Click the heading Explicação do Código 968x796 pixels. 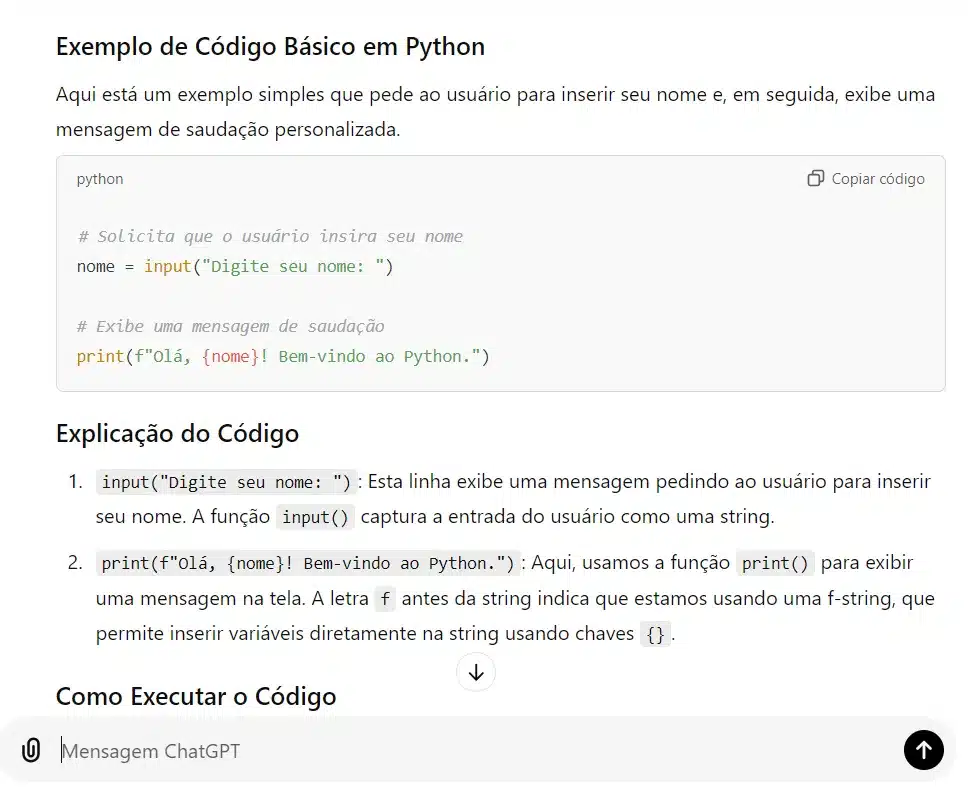(x=177, y=433)
